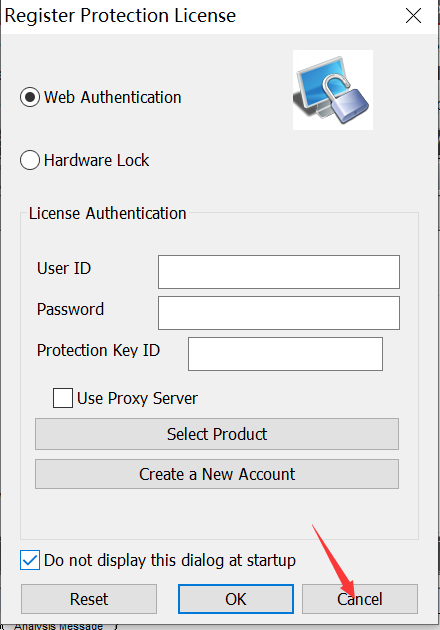This screenshot has height=630, width=440.
Task: Click the Protection Key ID field
Action: (285, 354)
